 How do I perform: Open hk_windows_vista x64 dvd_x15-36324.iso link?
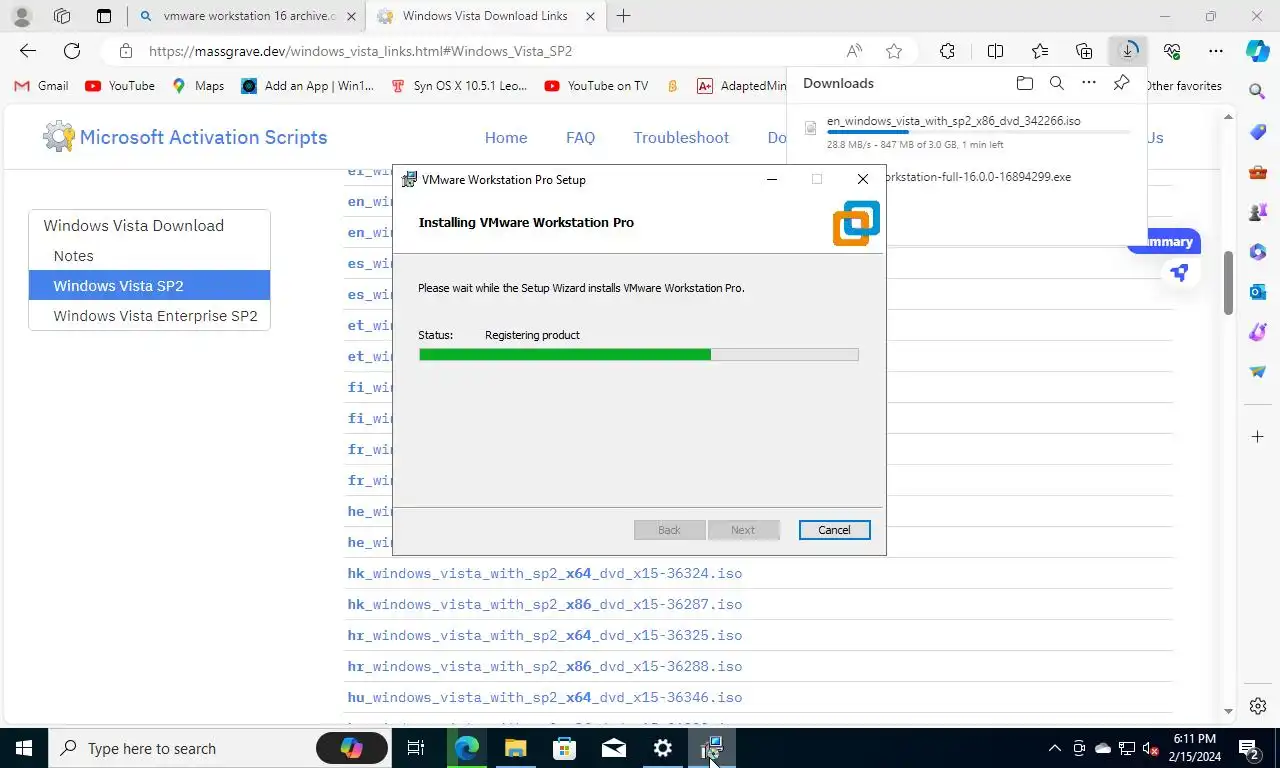point(544,574)
